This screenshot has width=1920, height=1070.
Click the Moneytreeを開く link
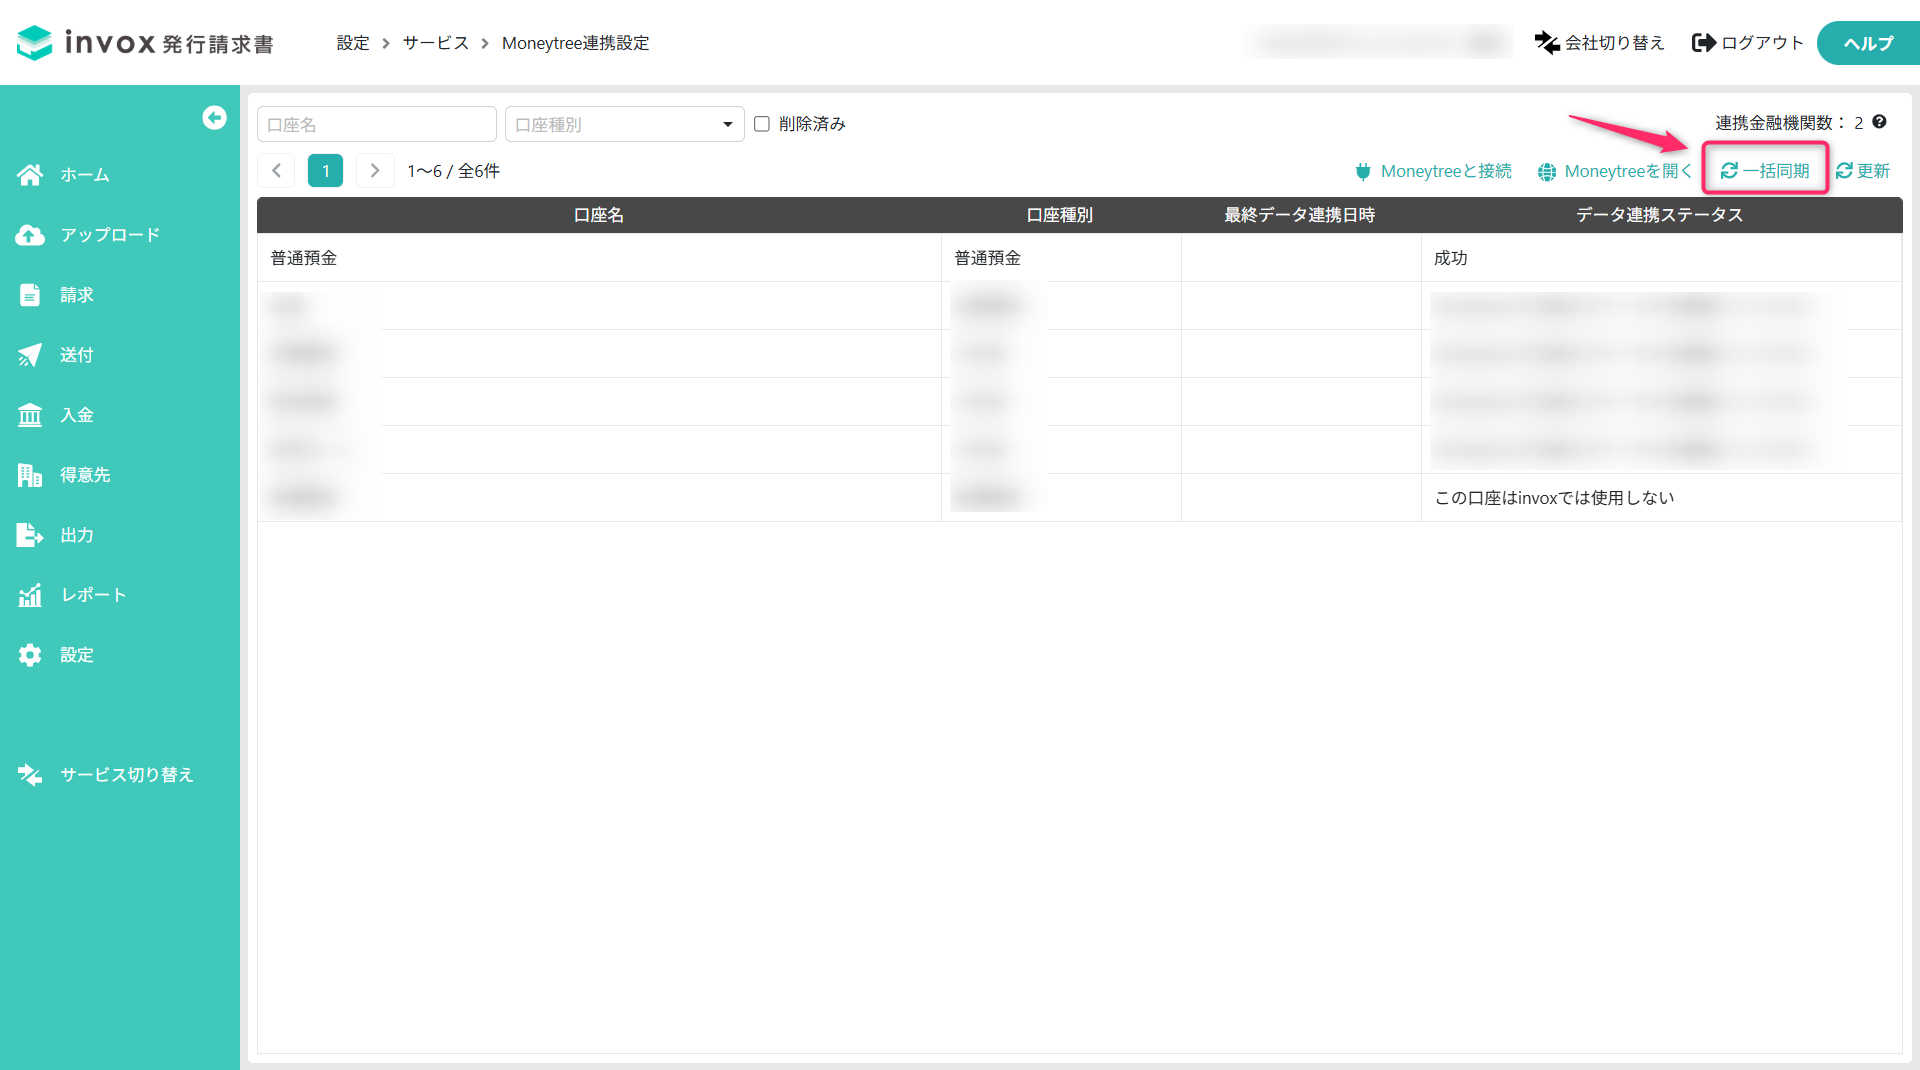tap(1615, 171)
